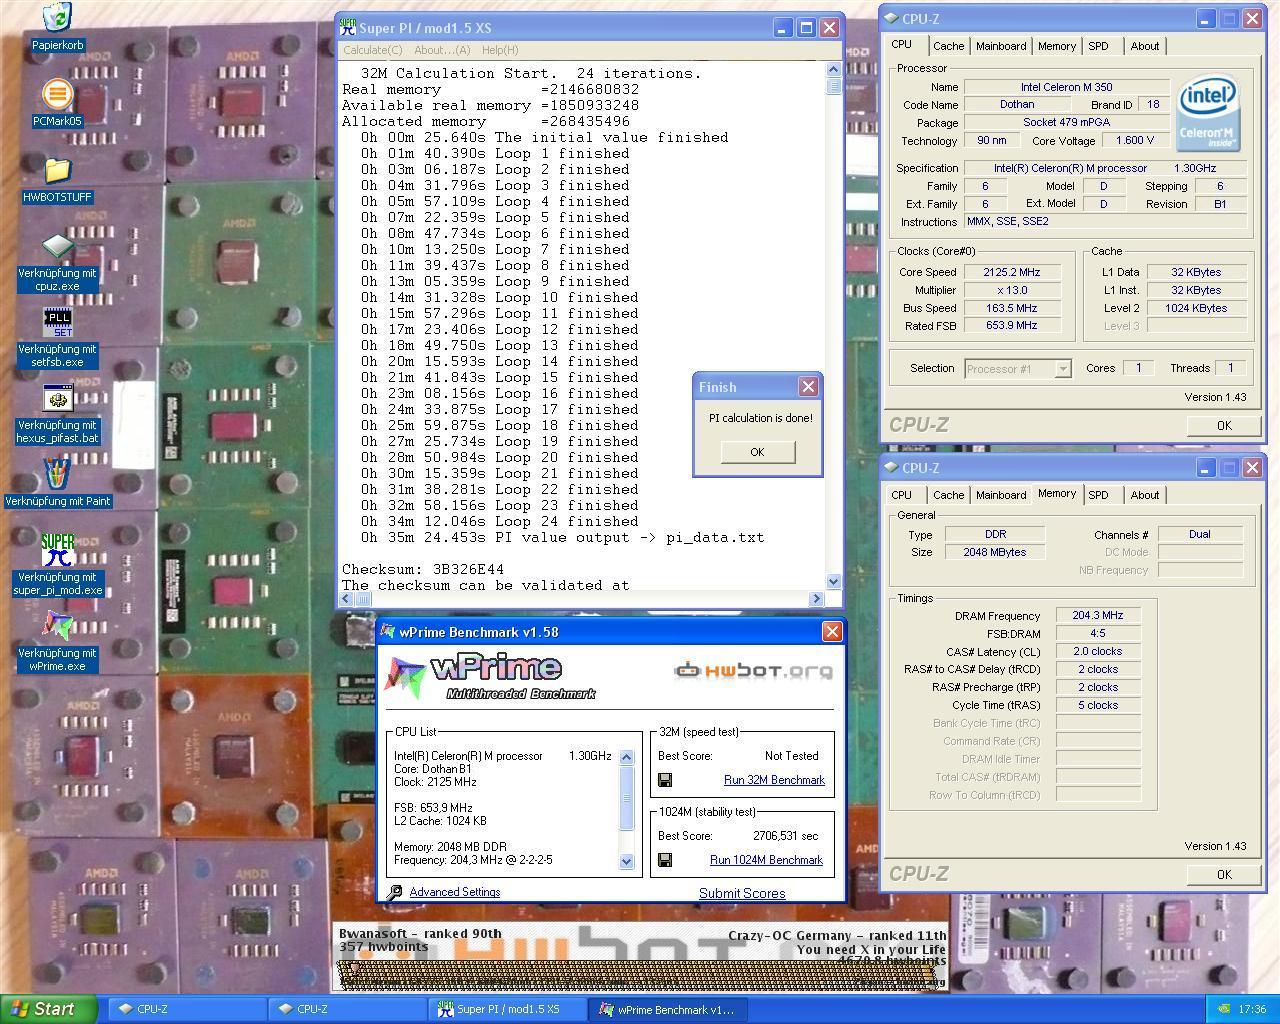The image size is (1280, 1024).
Task: Close the wPrime Benchmark window
Action: [x=831, y=631]
